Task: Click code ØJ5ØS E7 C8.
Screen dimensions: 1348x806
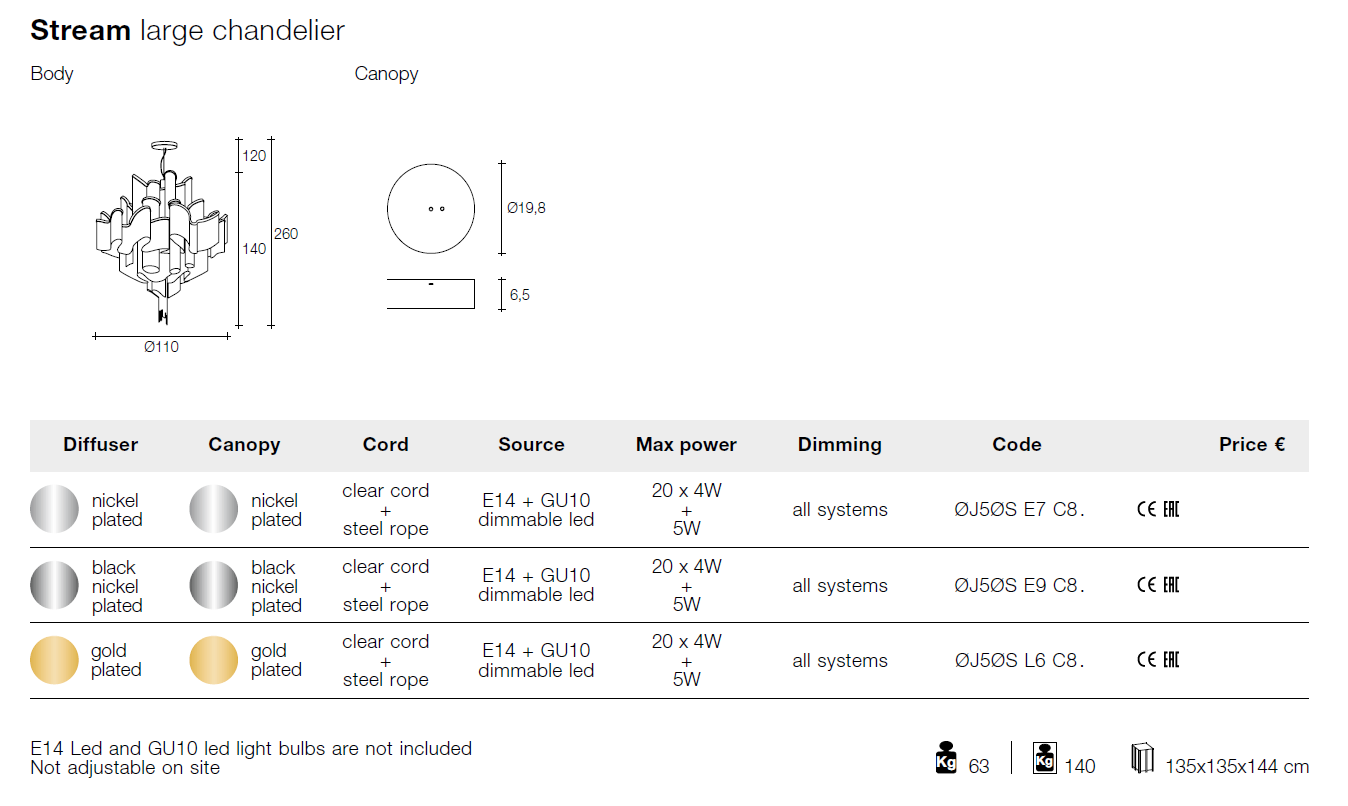Action: point(1020,510)
